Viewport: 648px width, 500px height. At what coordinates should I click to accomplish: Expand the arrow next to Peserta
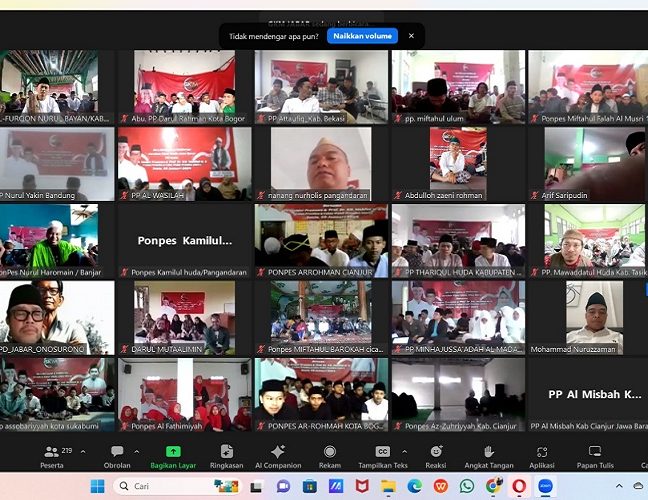click(x=82, y=451)
